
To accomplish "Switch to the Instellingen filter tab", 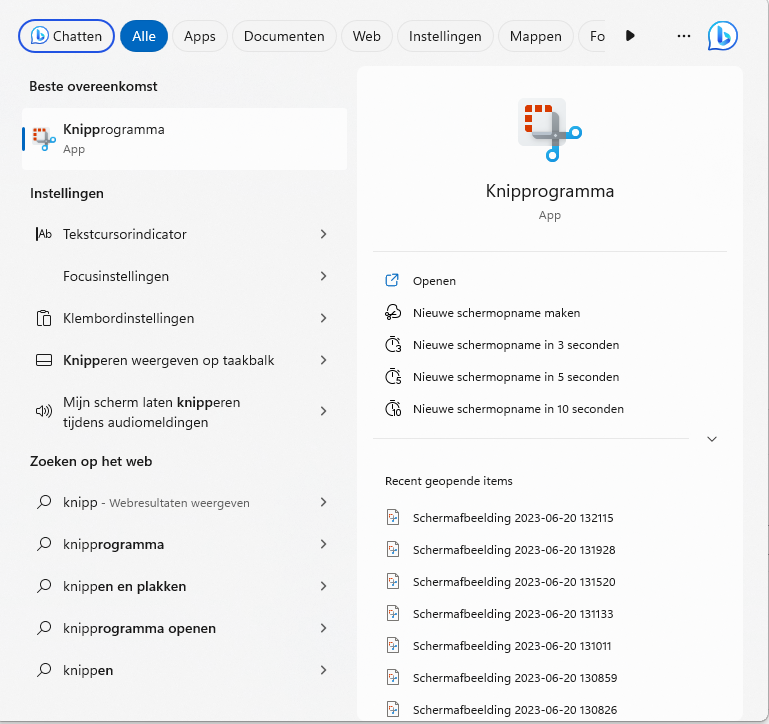I will pos(445,36).
